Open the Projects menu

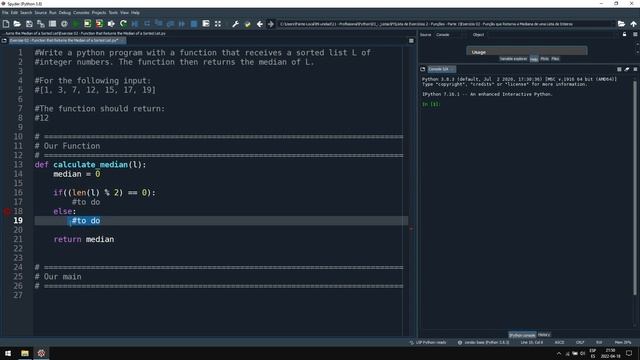pos(99,13)
